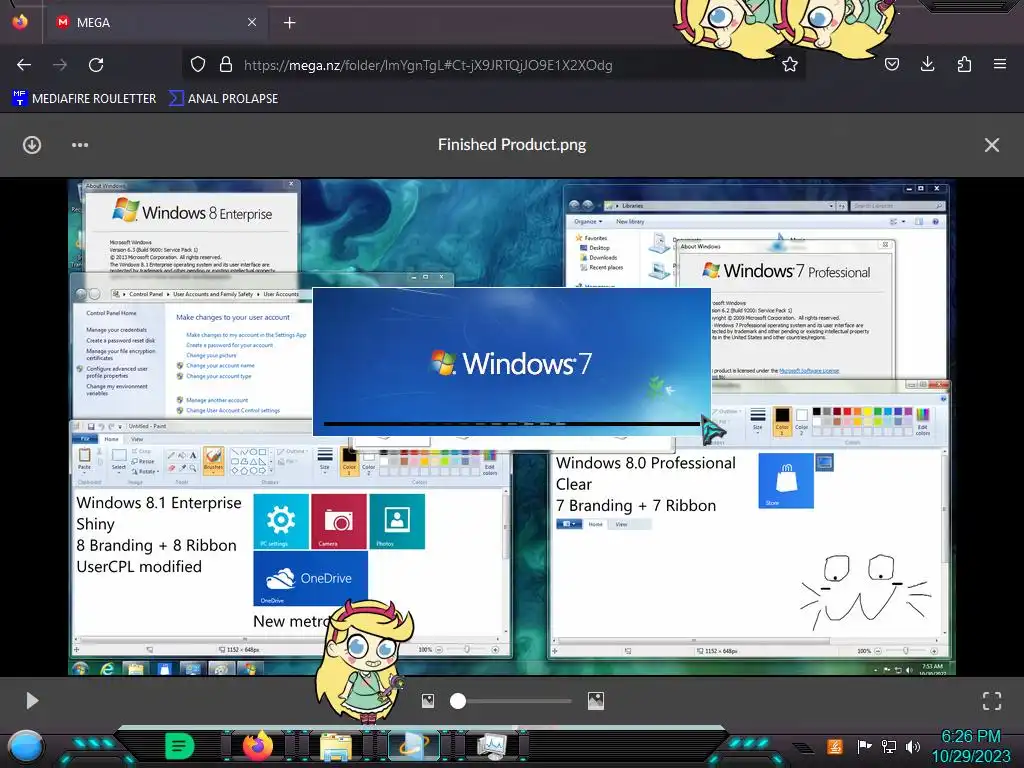This screenshot has width=1024, height=768.
Task: Download Finished Product.png from the viewer
Action: [32, 144]
